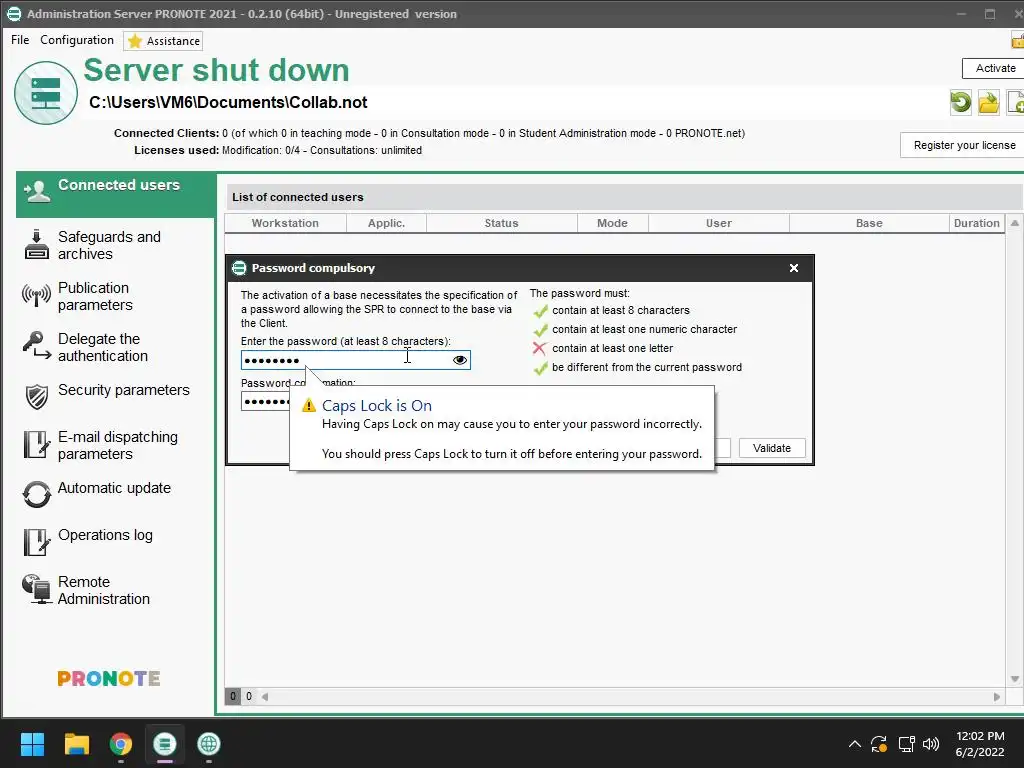Image resolution: width=1024 pixels, height=768 pixels.
Task: Click horizontal scroll left arrow
Action: (265, 697)
